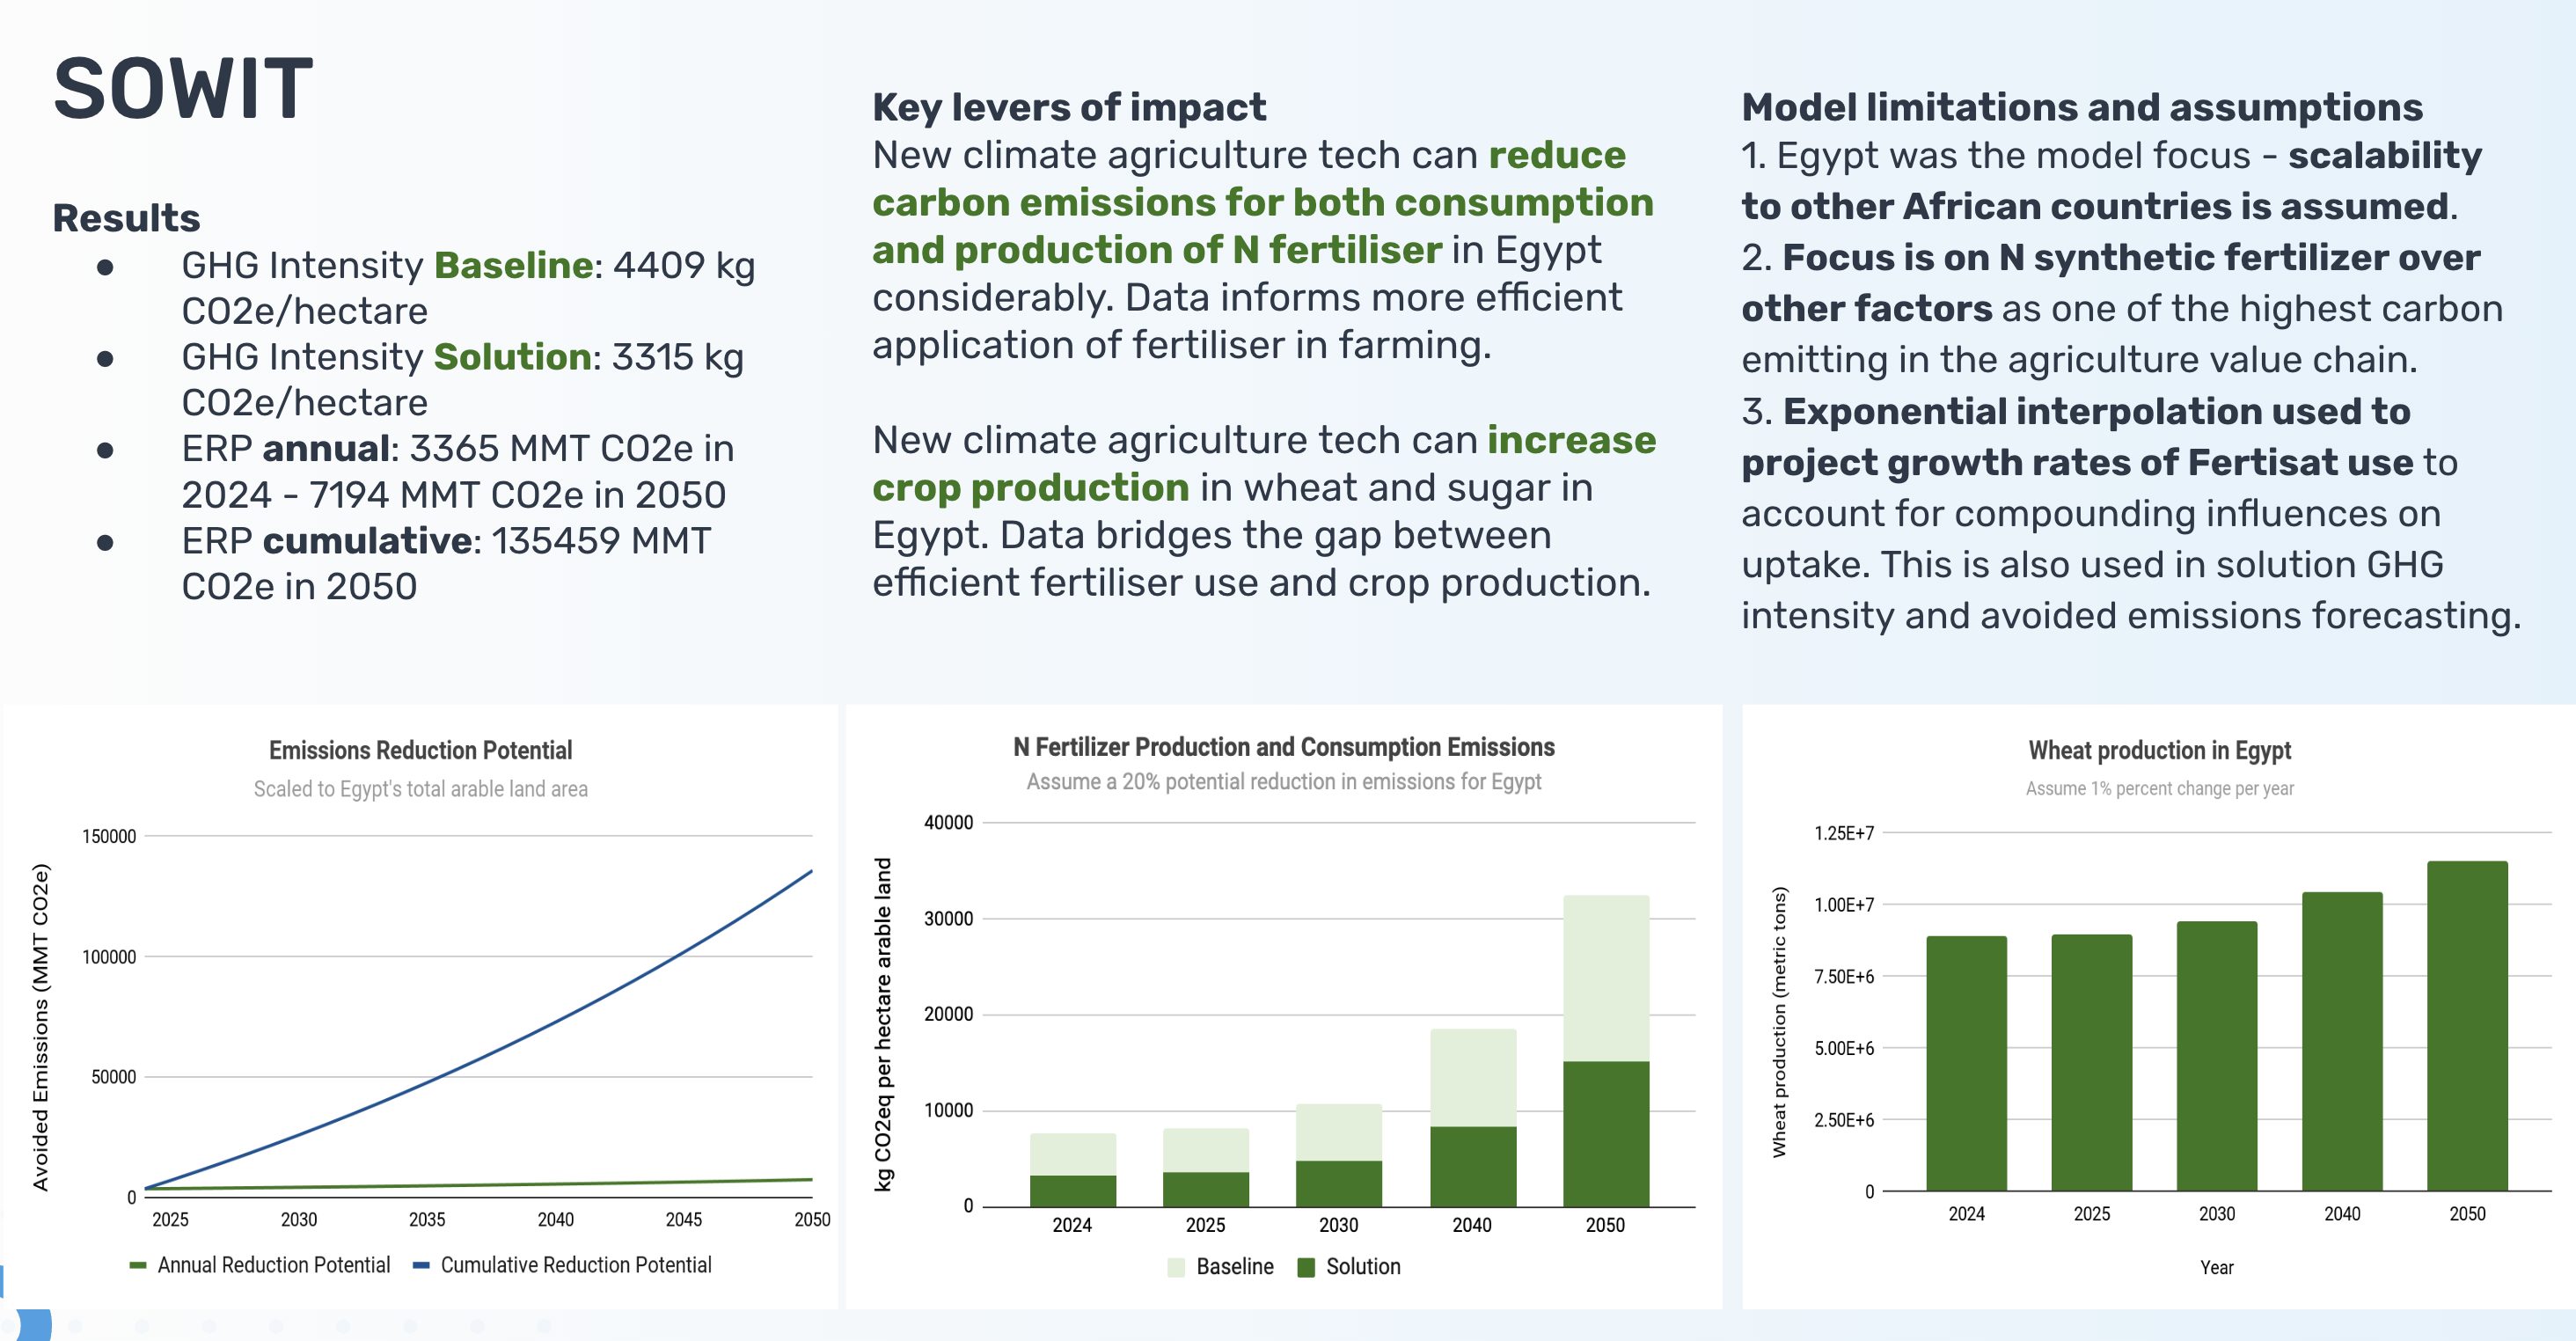This screenshot has width=2576, height=1341.
Task: Click the Key levers of impact heading
Action: point(1069,107)
